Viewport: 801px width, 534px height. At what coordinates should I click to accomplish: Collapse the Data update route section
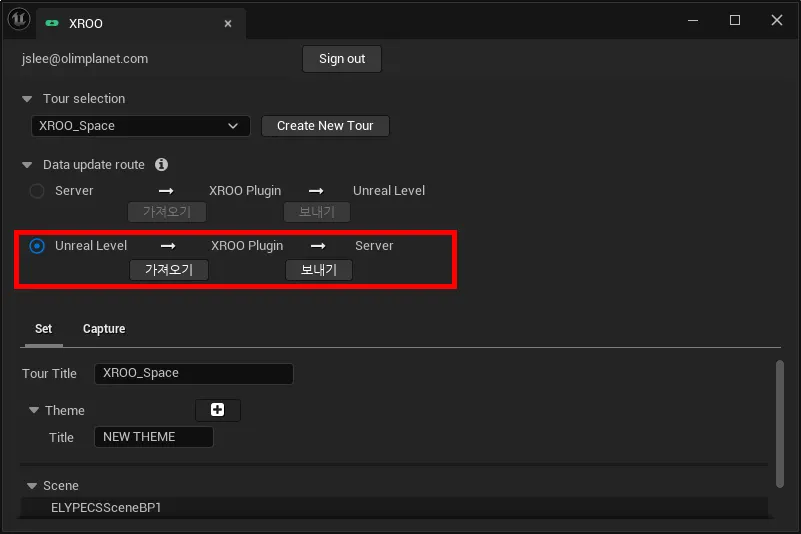point(27,165)
